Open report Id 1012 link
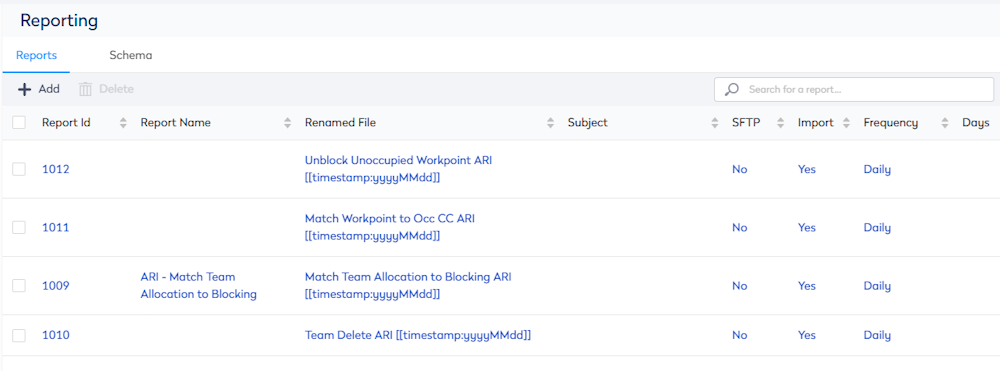 point(55,169)
